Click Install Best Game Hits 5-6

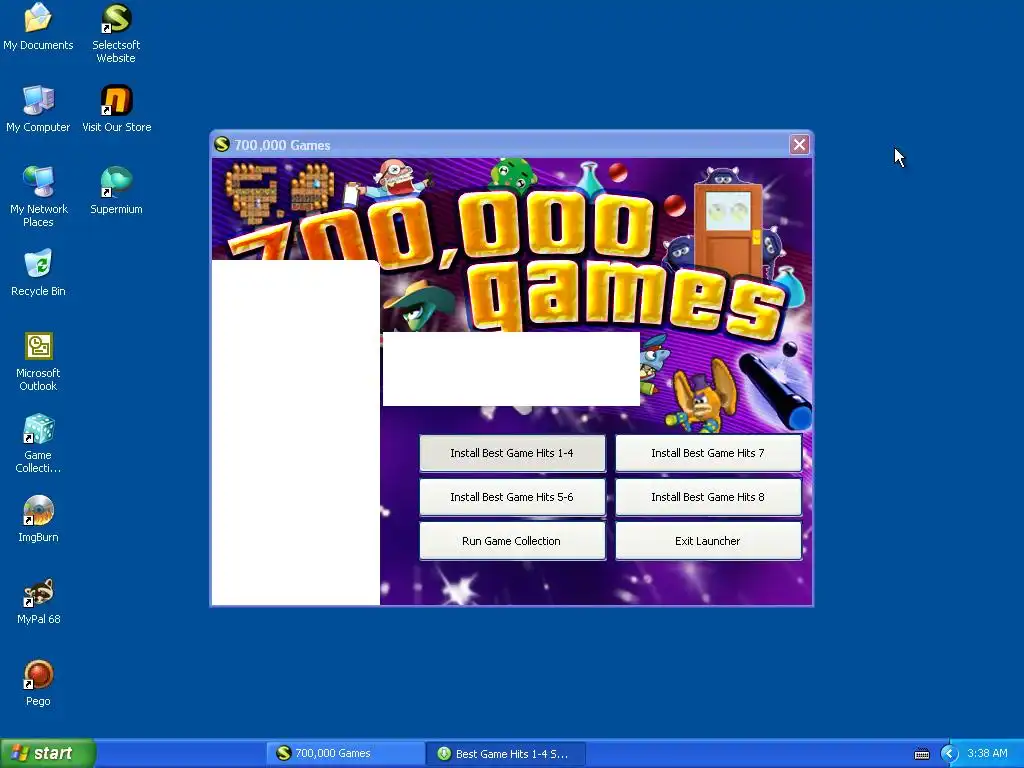[x=512, y=497]
